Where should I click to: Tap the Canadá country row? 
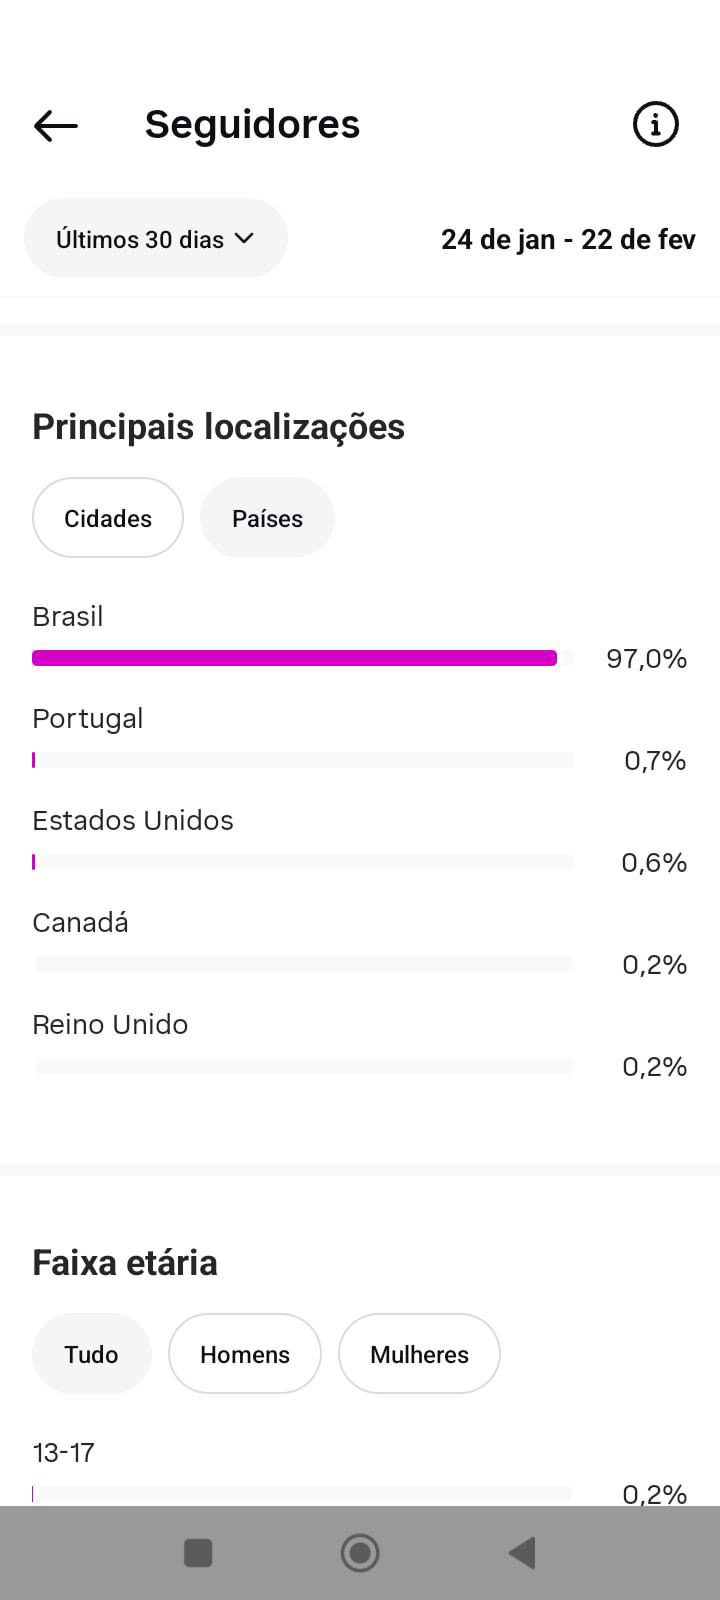pyautogui.click(x=80, y=923)
